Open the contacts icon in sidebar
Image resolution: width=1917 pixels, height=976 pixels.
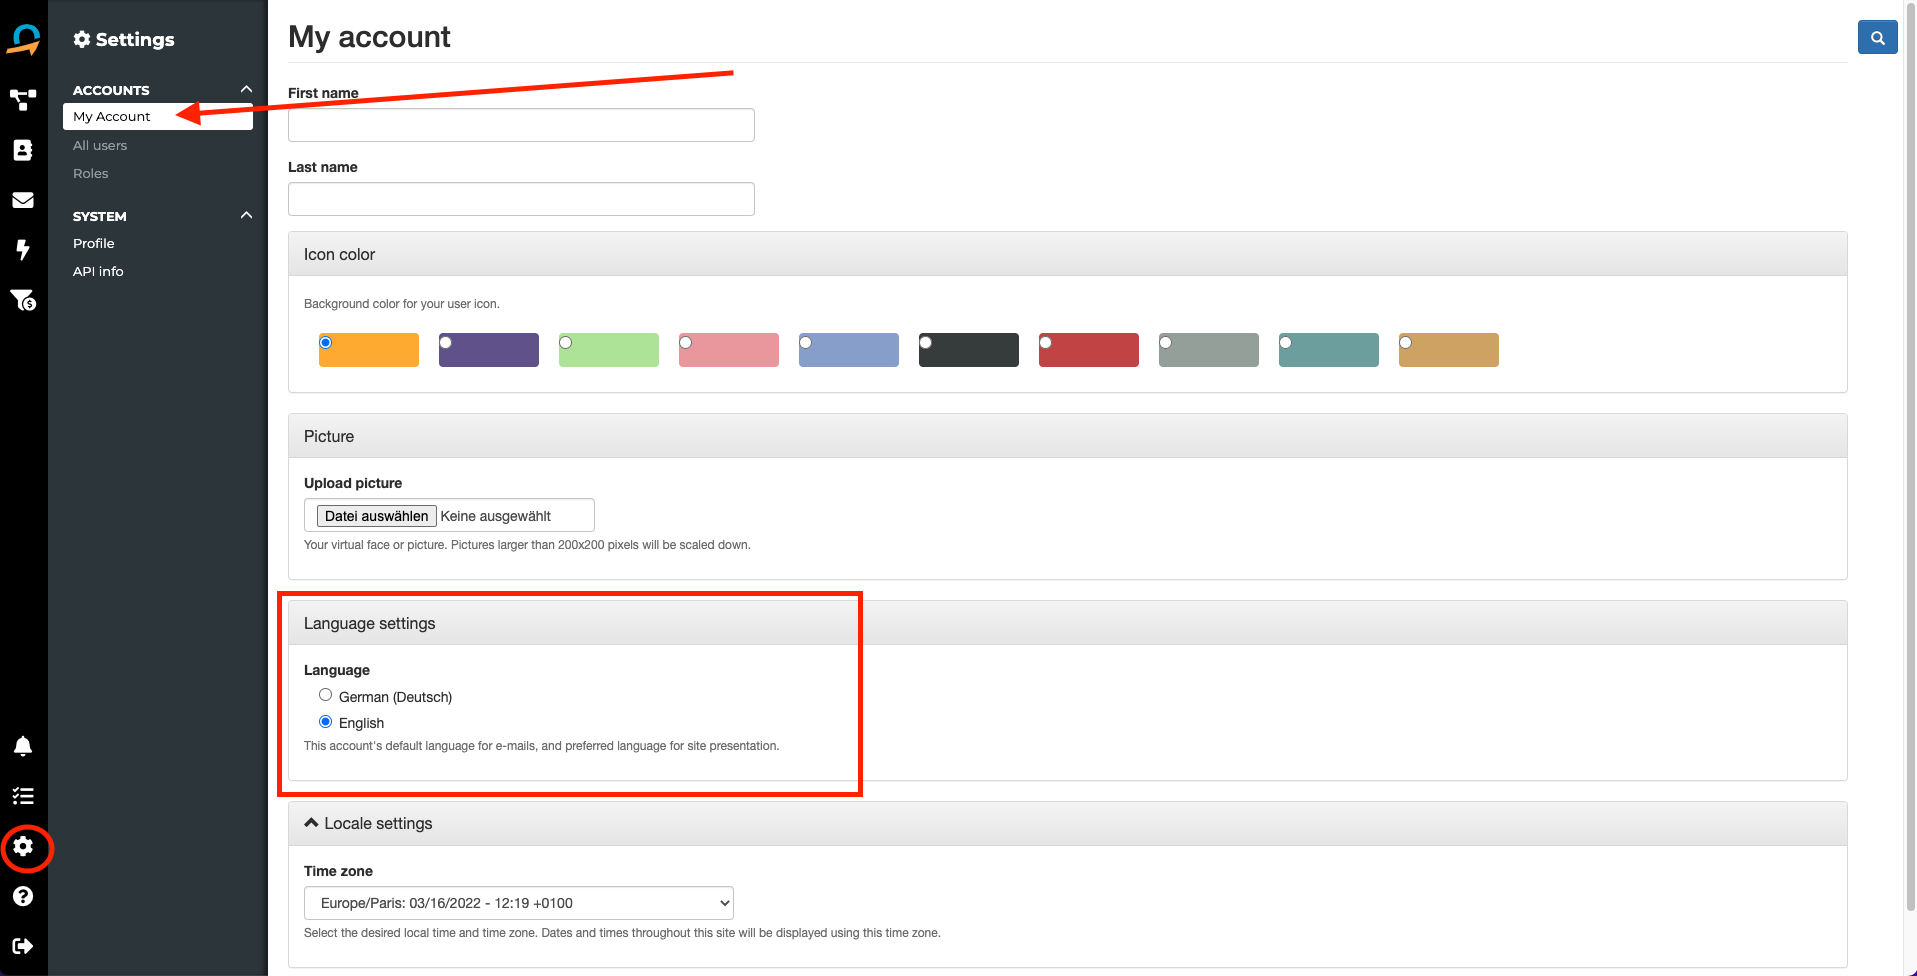tap(23, 150)
